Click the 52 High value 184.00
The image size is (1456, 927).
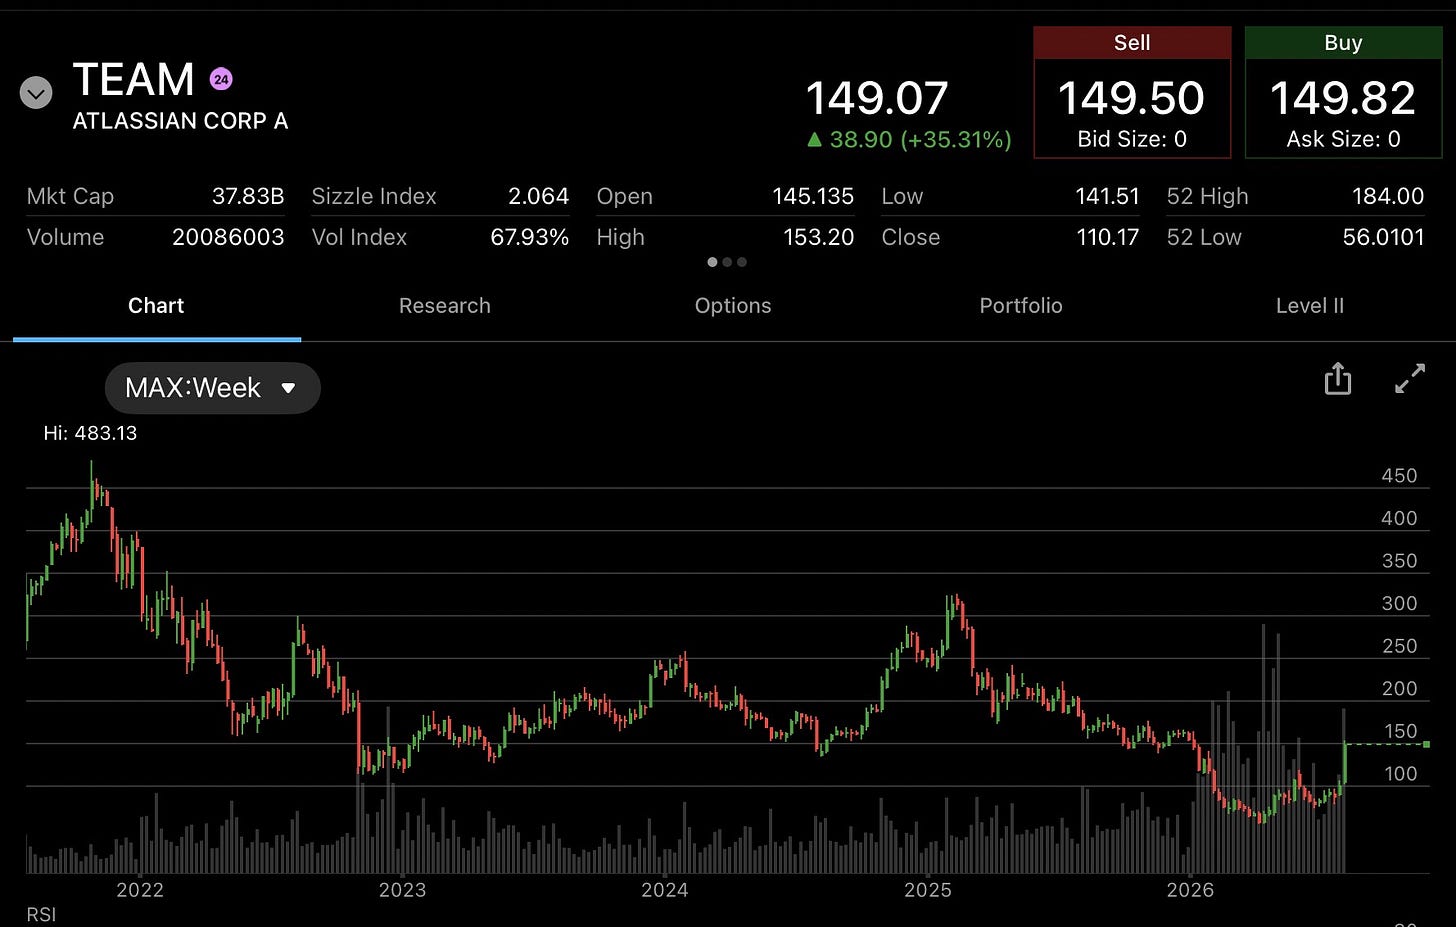1388,196
